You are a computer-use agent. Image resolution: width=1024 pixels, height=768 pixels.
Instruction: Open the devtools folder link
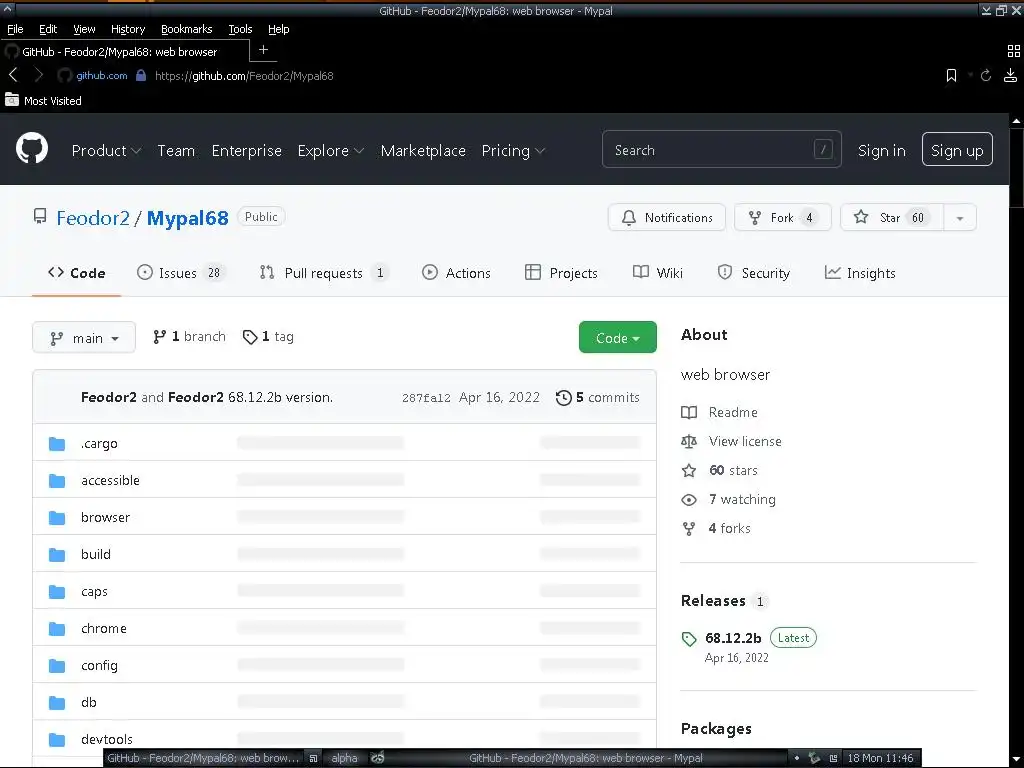tap(106, 739)
